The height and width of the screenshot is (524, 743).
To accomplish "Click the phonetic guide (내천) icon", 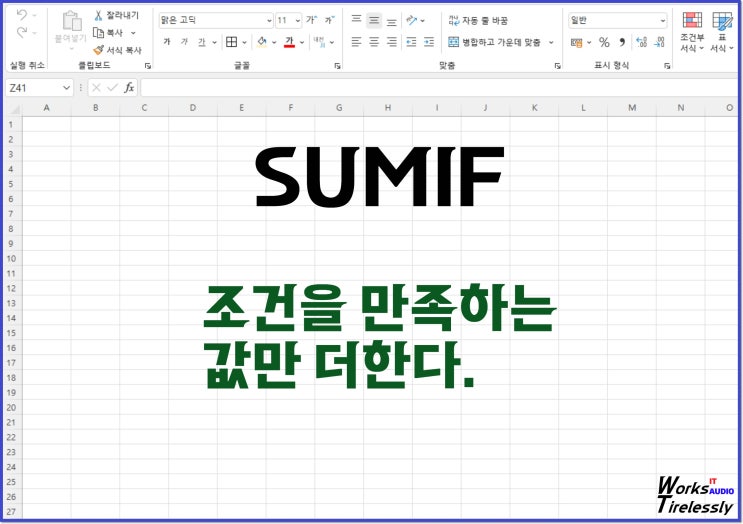I will (x=319, y=42).
